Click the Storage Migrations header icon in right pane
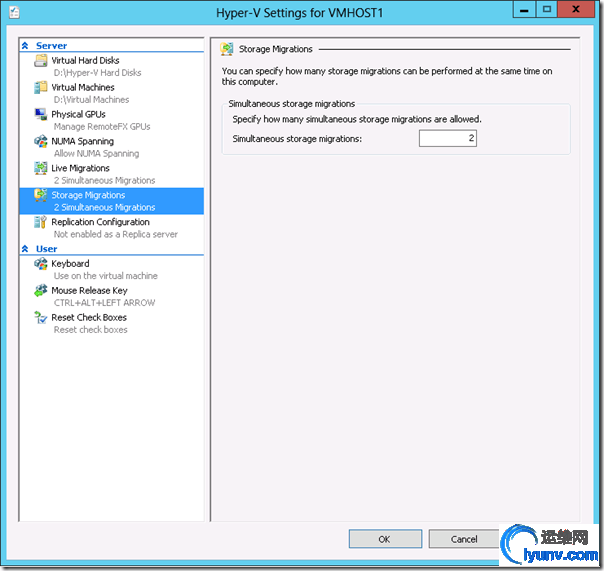This screenshot has width=604, height=571. tap(226, 49)
